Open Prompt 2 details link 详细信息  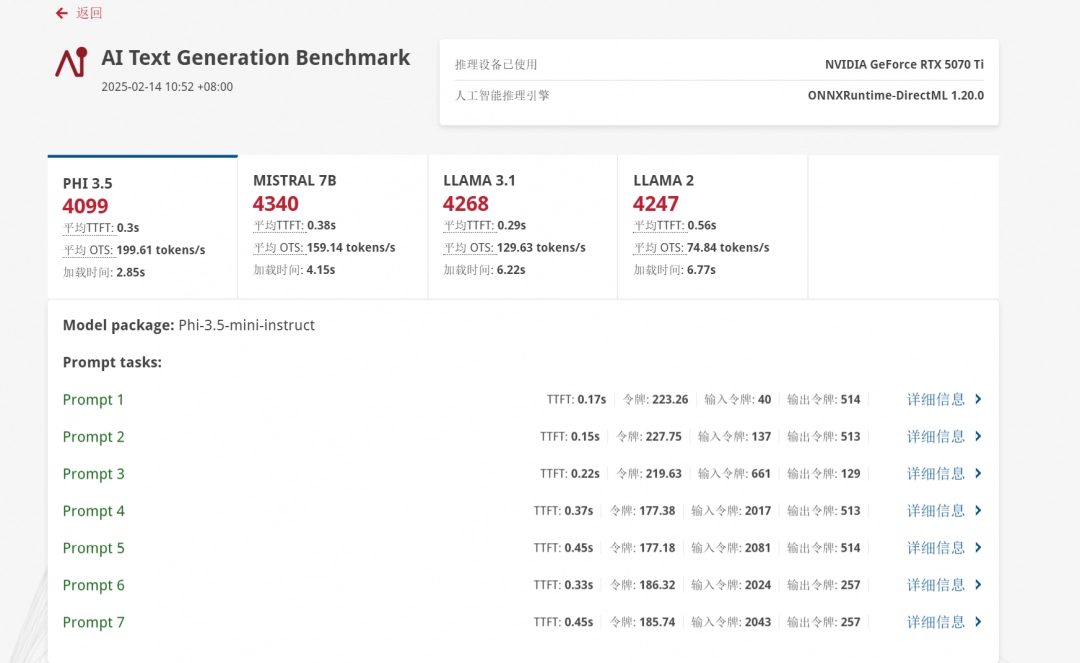936,436
